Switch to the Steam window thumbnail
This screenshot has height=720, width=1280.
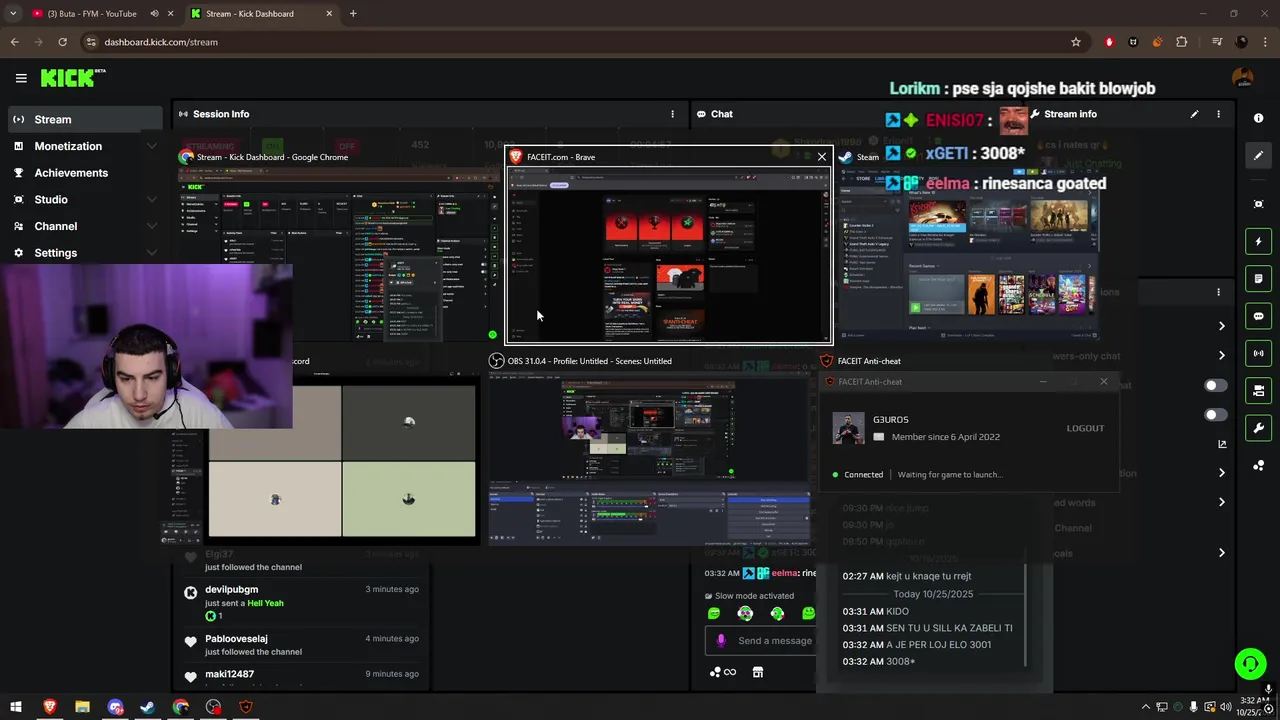point(967,254)
